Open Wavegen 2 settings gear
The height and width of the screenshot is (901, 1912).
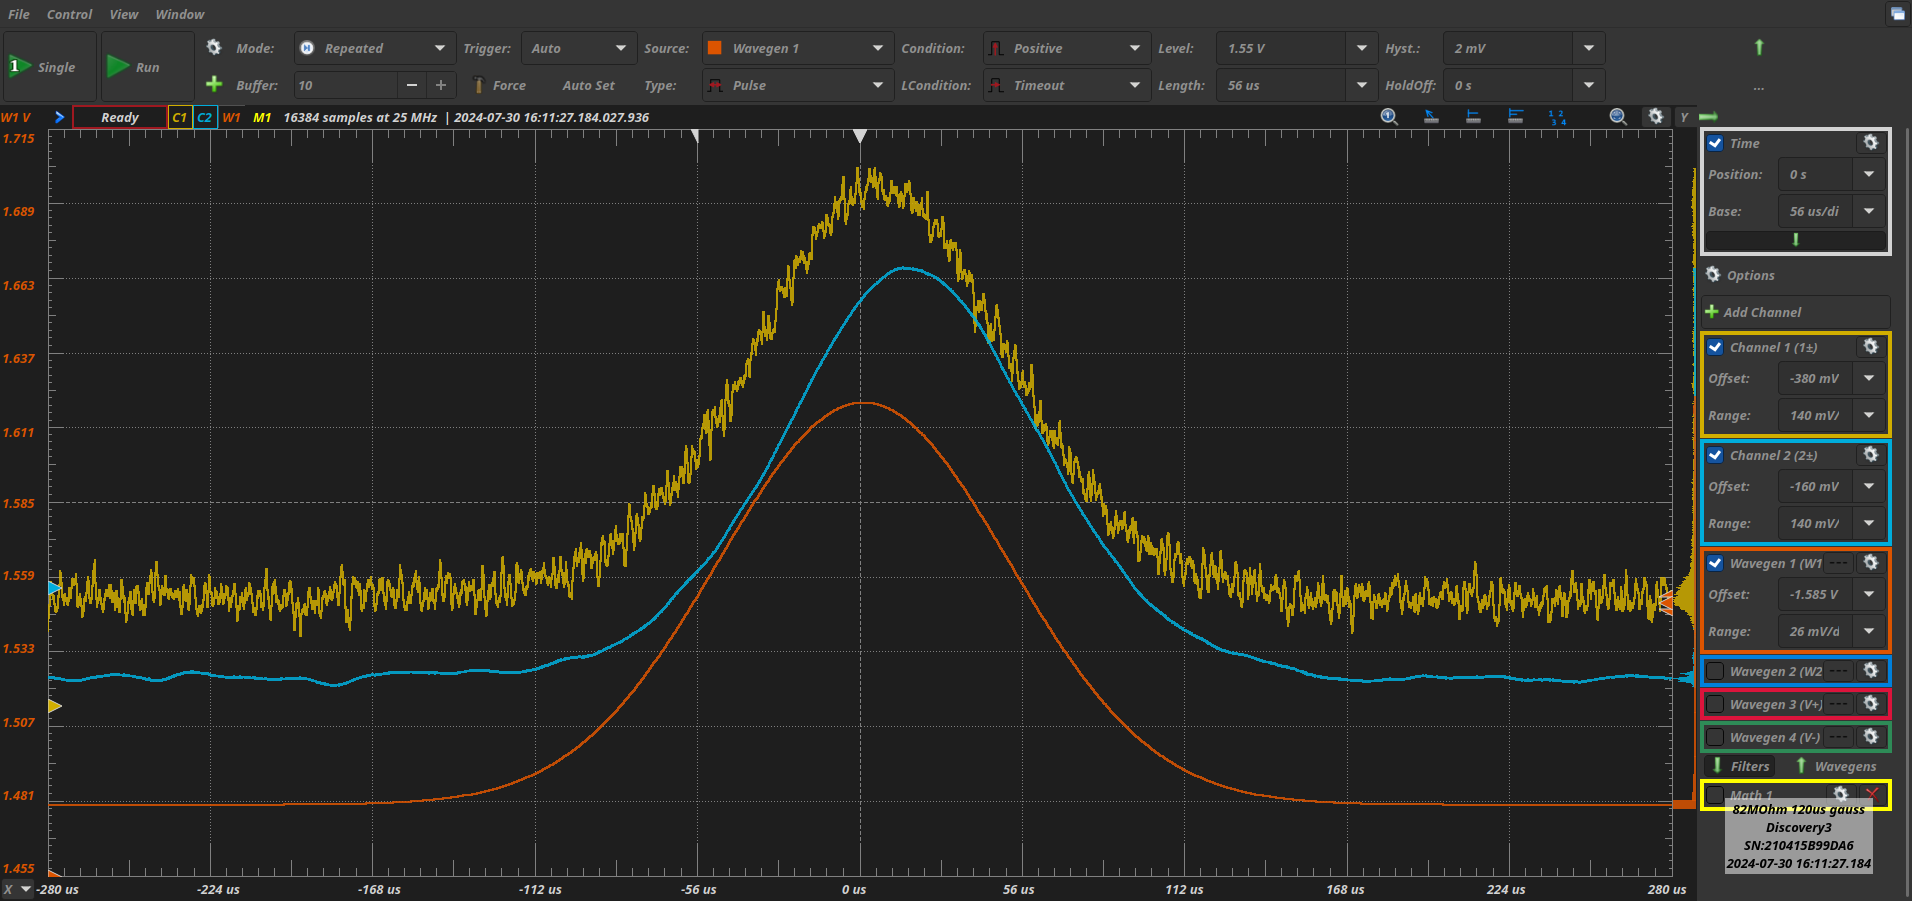tap(1871, 671)
